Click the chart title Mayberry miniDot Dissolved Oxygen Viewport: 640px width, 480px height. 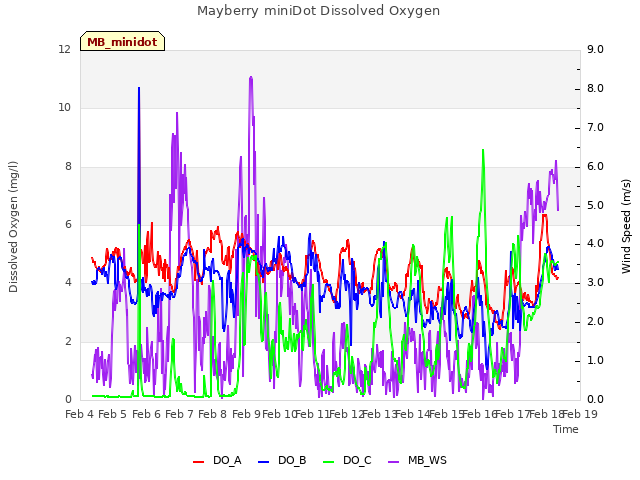pyautogui.click(x=318, y=11)
